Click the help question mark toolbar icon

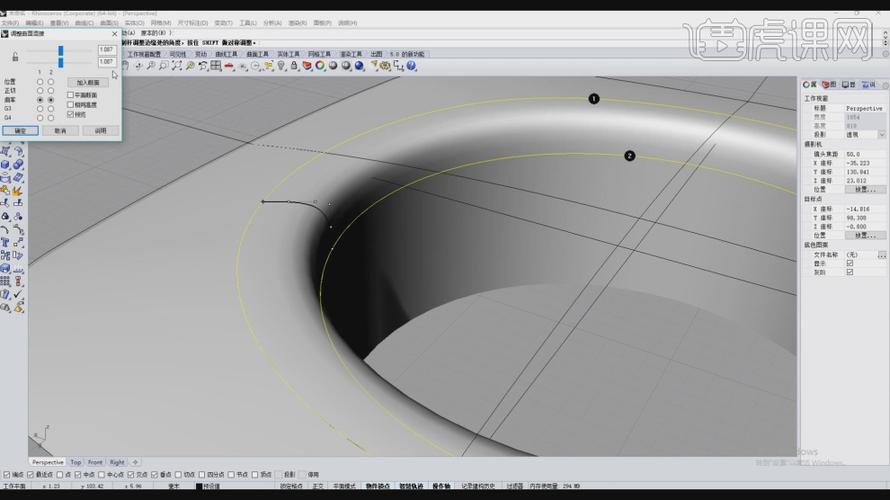point(411,66)
